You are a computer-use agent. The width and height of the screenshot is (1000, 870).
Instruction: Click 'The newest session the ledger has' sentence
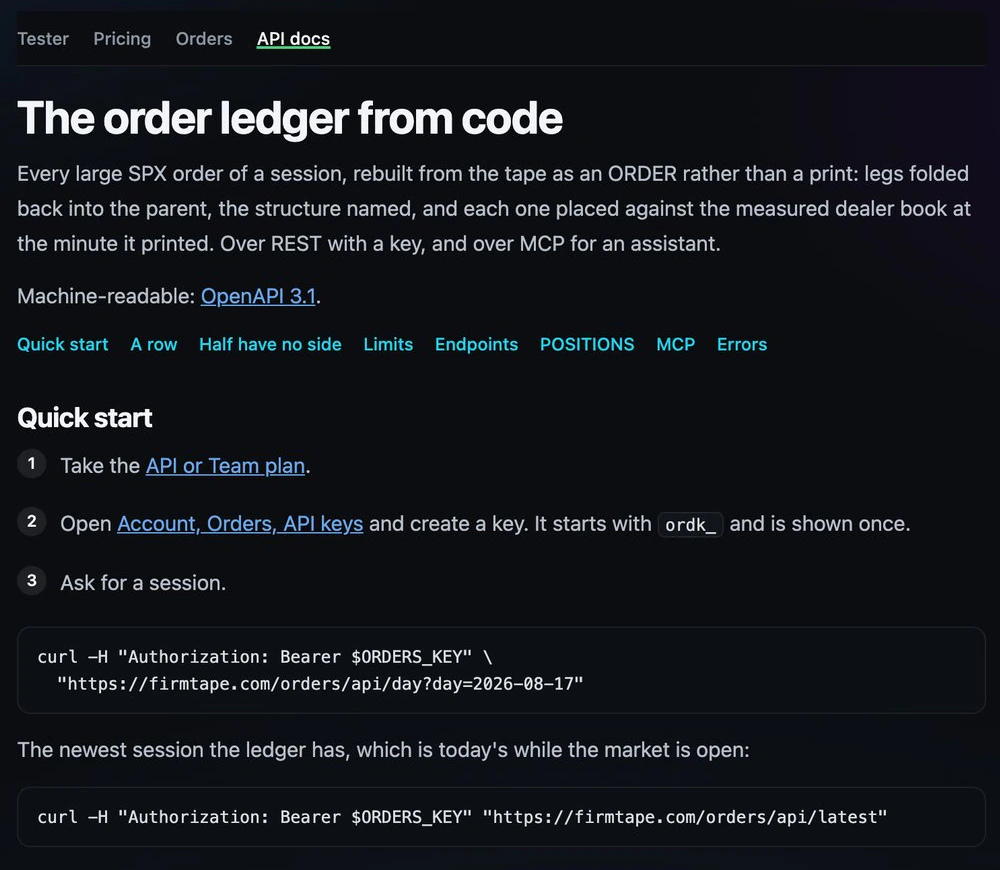(383, 749)
